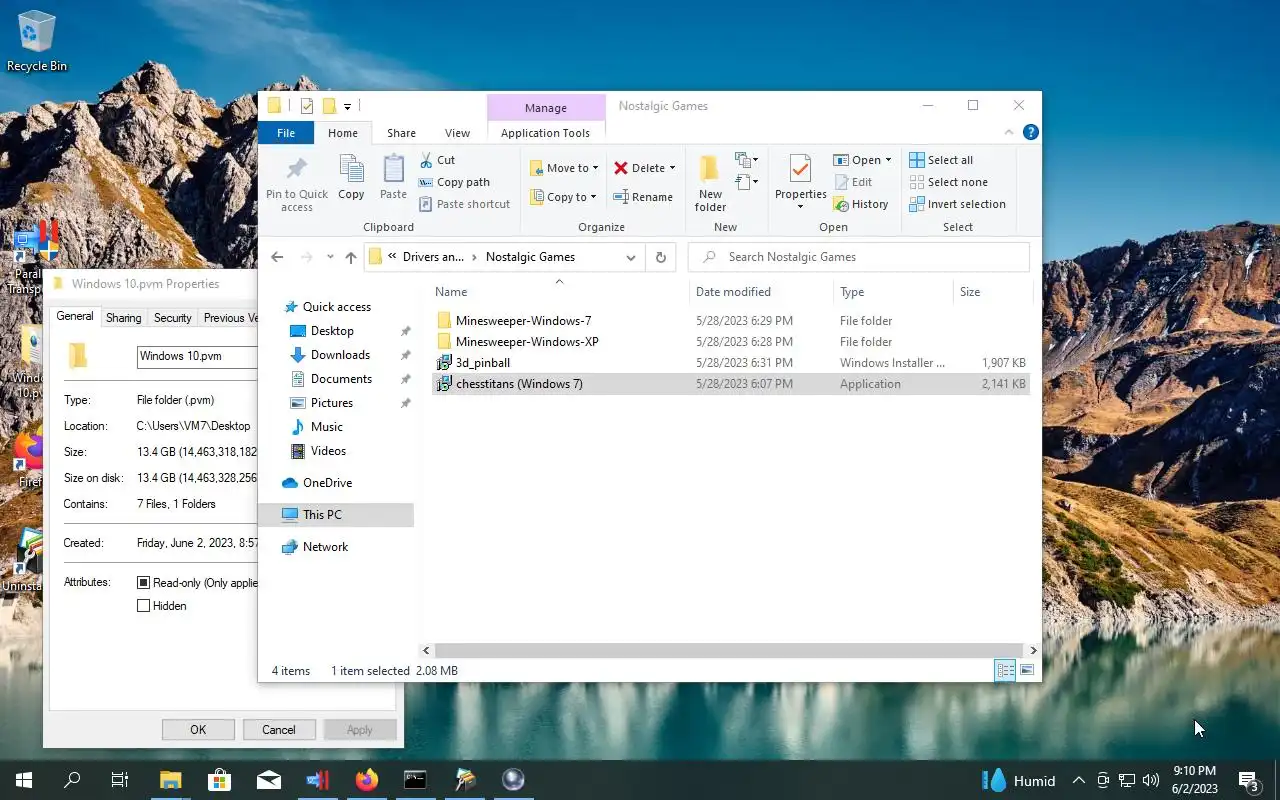Screen dimensions: 1280x800
Task: Select the 3d_pinball installer file
Action: 483,363
